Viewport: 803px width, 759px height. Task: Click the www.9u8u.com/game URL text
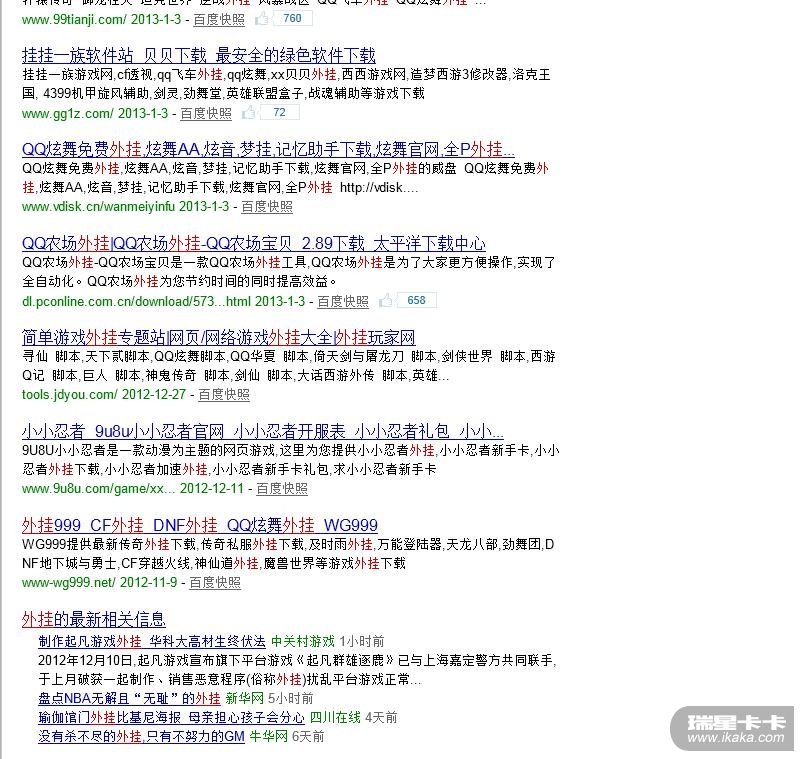pos(98,488)
